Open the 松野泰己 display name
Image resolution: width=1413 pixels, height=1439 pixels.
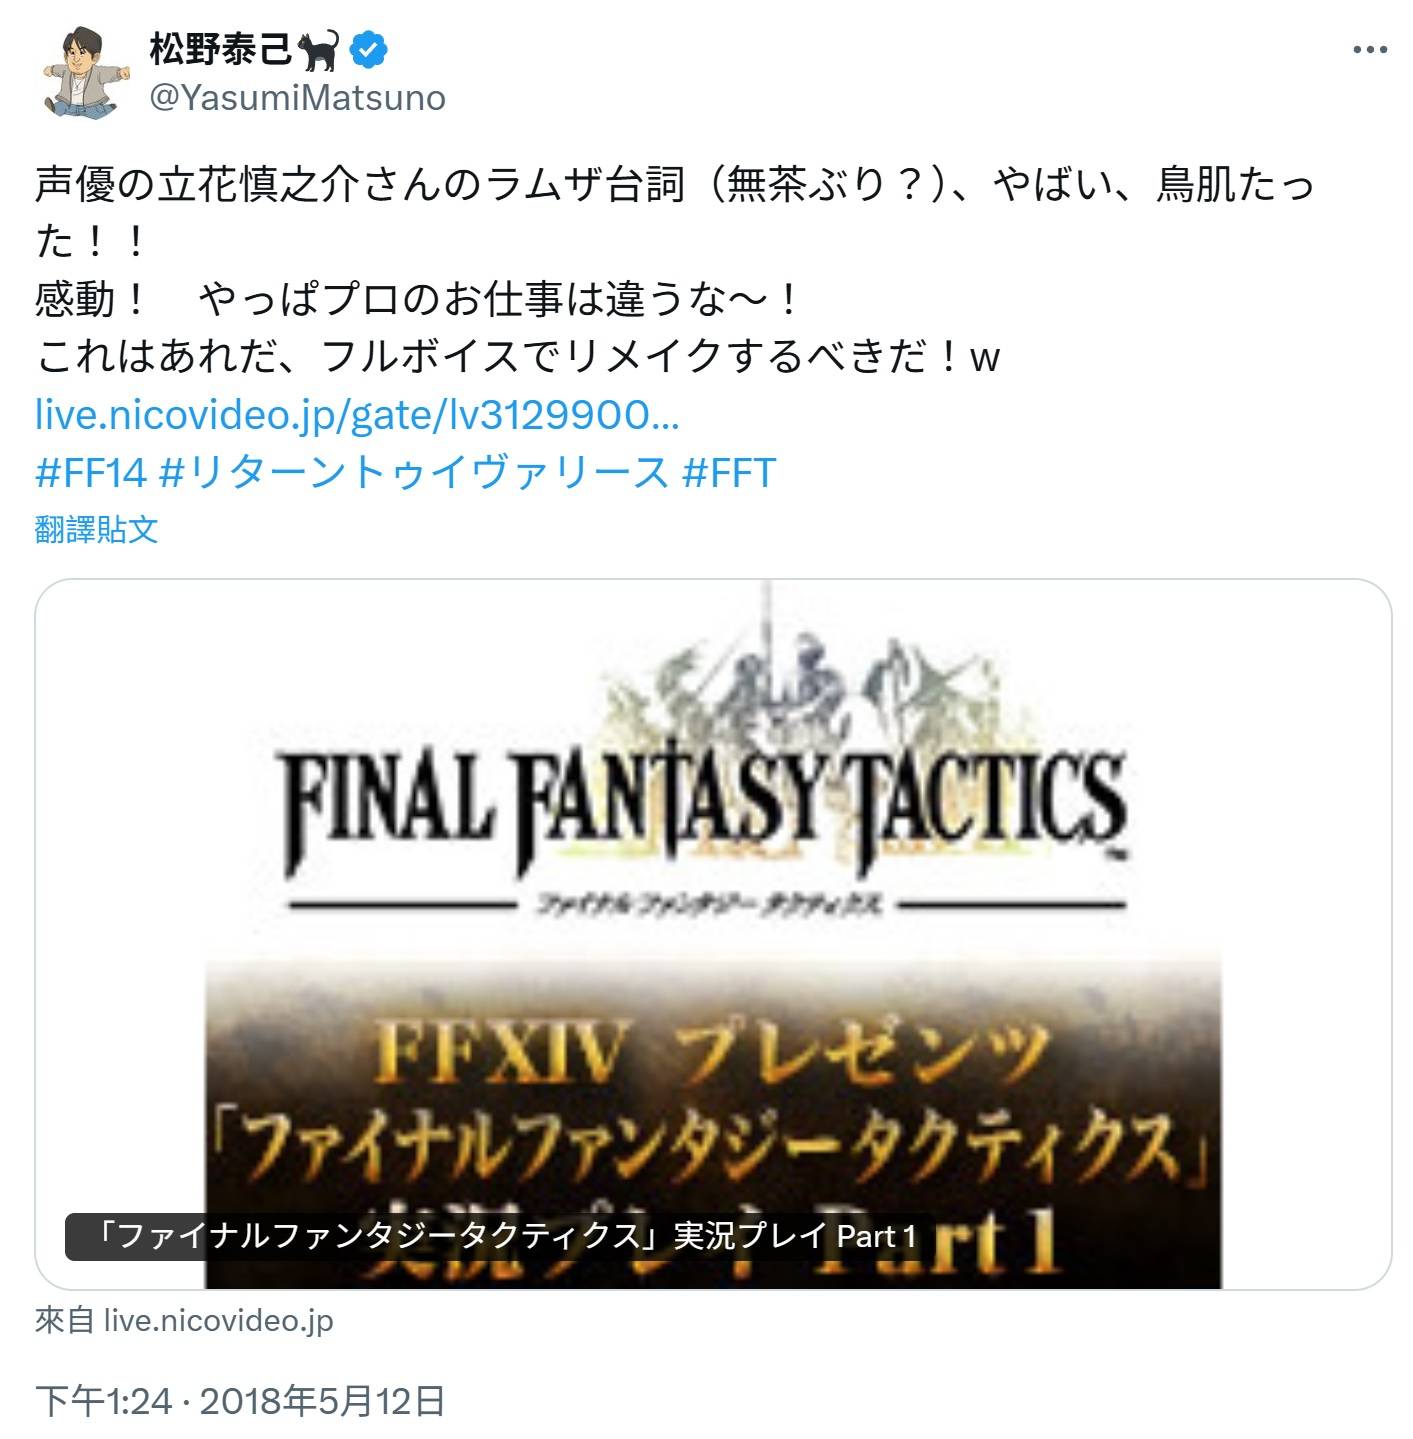tap(221, 49)
